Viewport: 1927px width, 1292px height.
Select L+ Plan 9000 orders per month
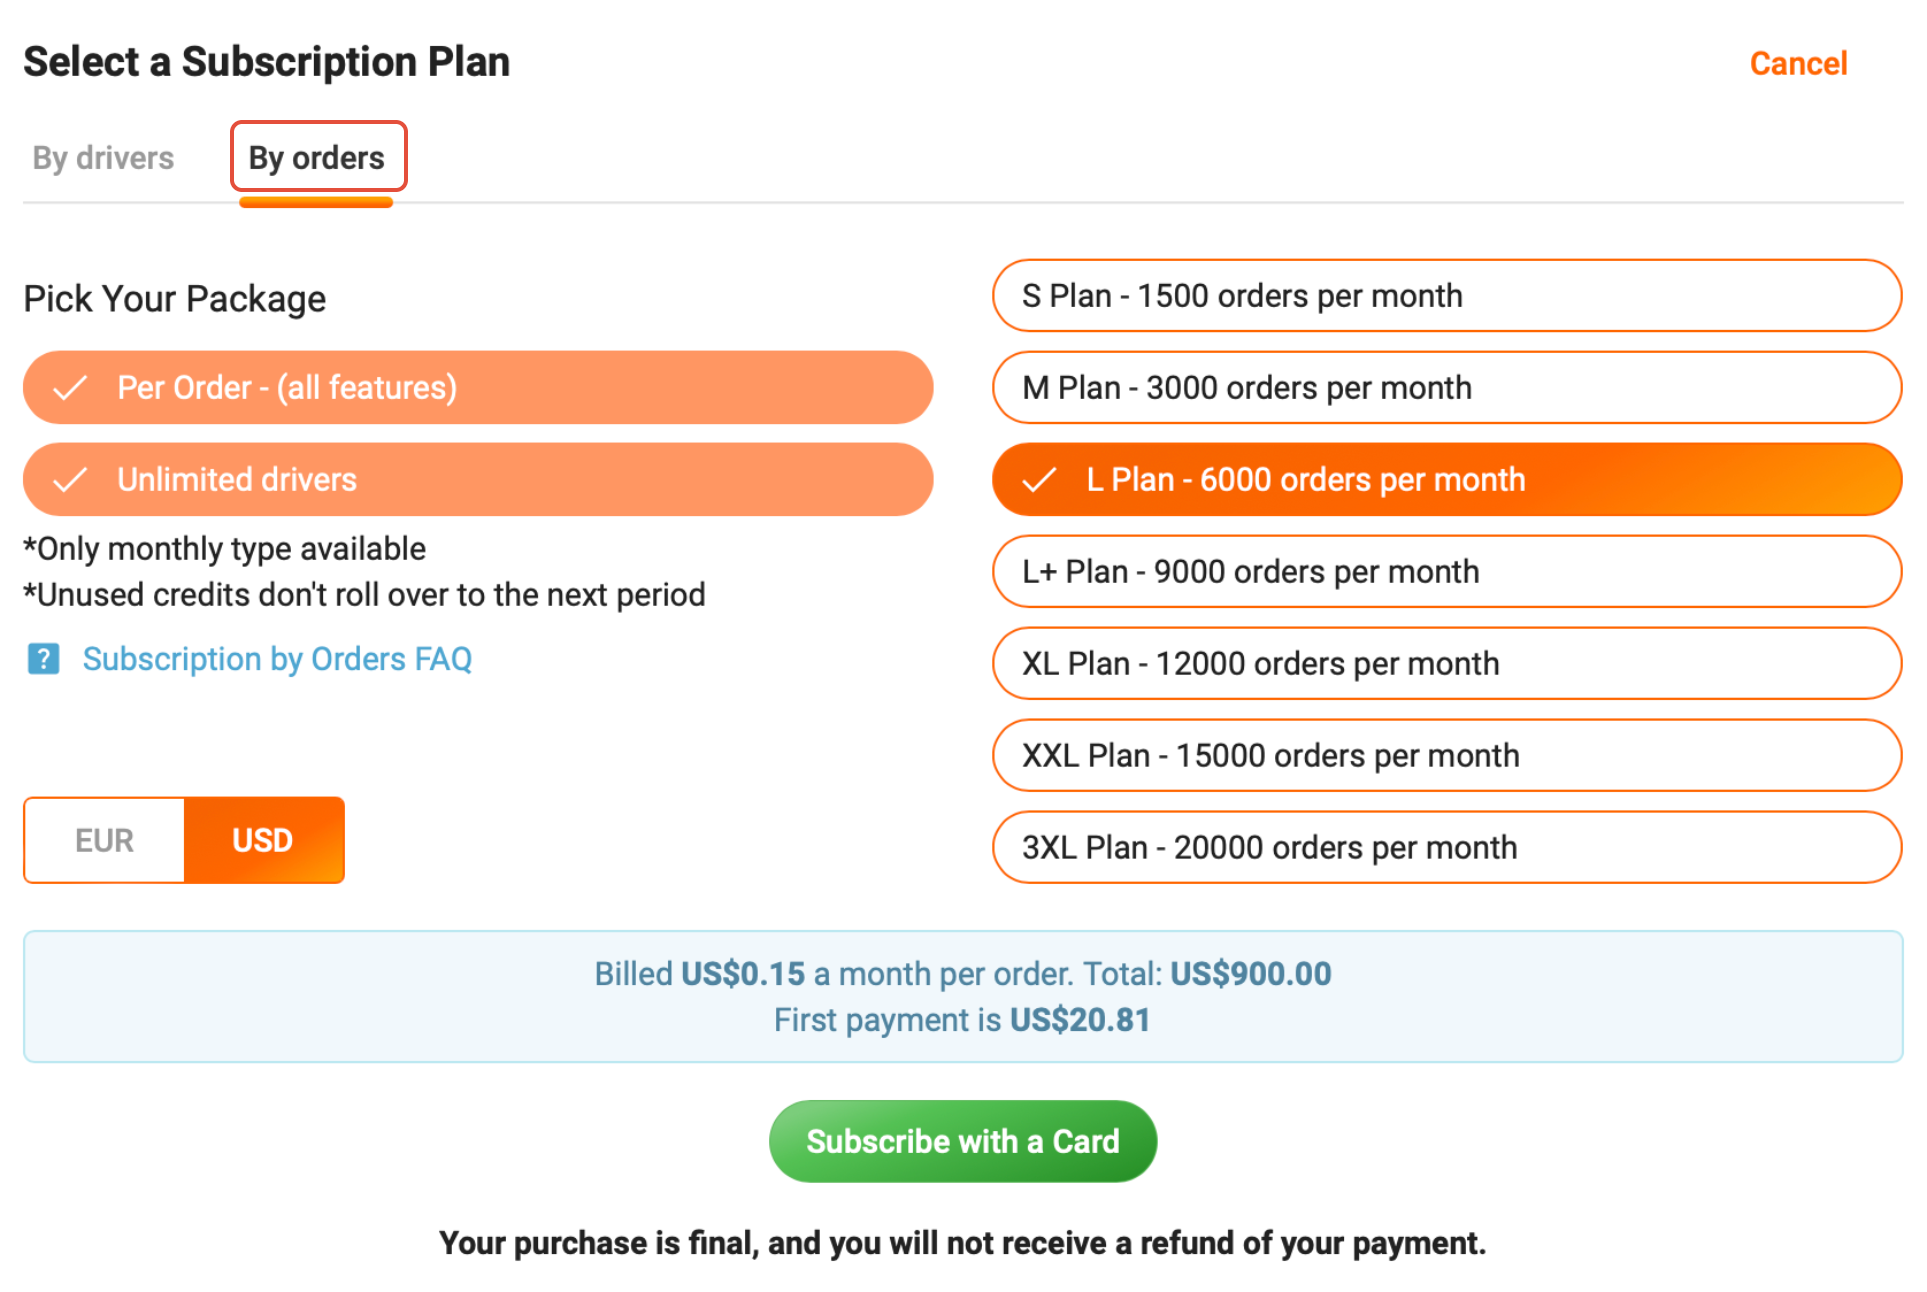click(x=1445, y=572)
